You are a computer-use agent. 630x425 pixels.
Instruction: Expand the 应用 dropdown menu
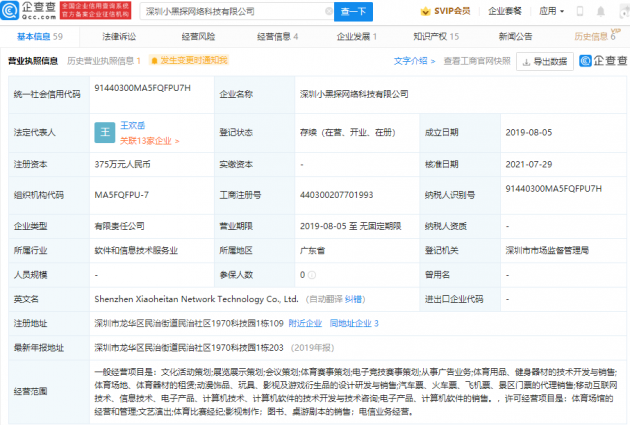(578, 11)
